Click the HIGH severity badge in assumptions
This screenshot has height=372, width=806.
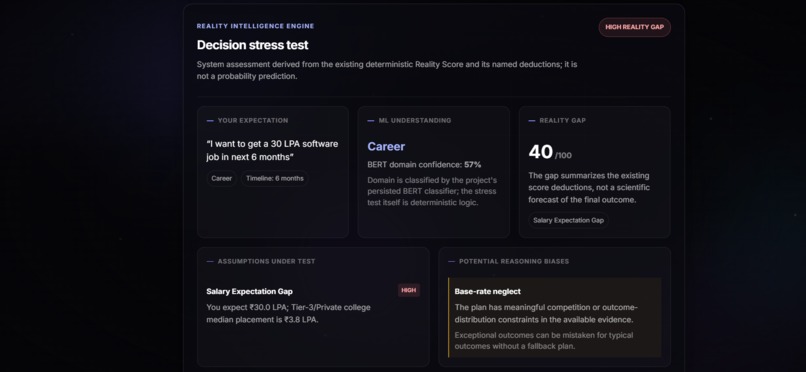tap(409, 290)
